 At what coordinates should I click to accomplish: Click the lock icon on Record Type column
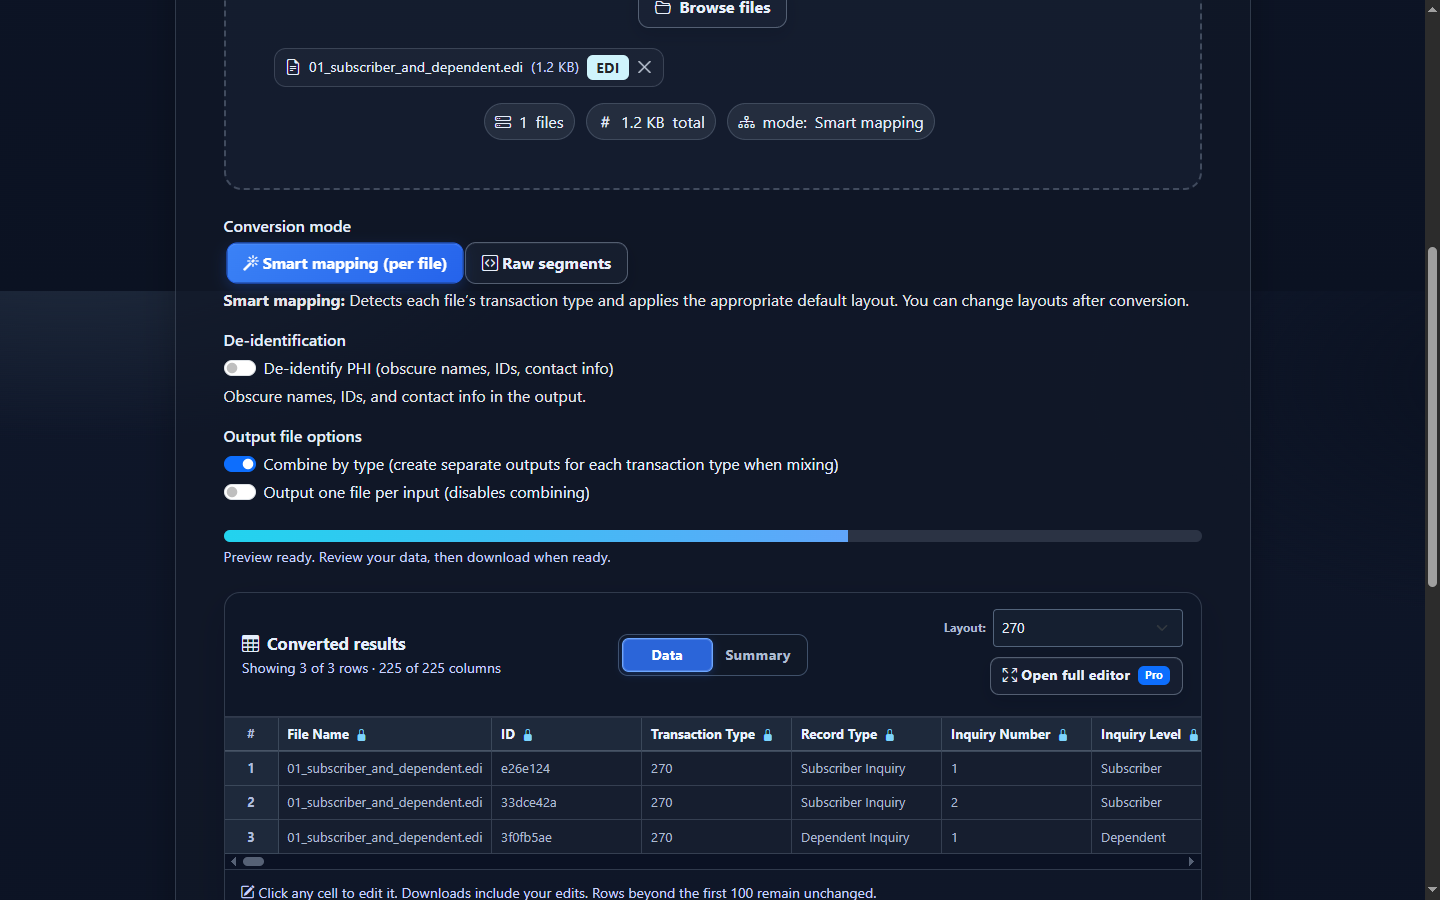coord(890,735)
